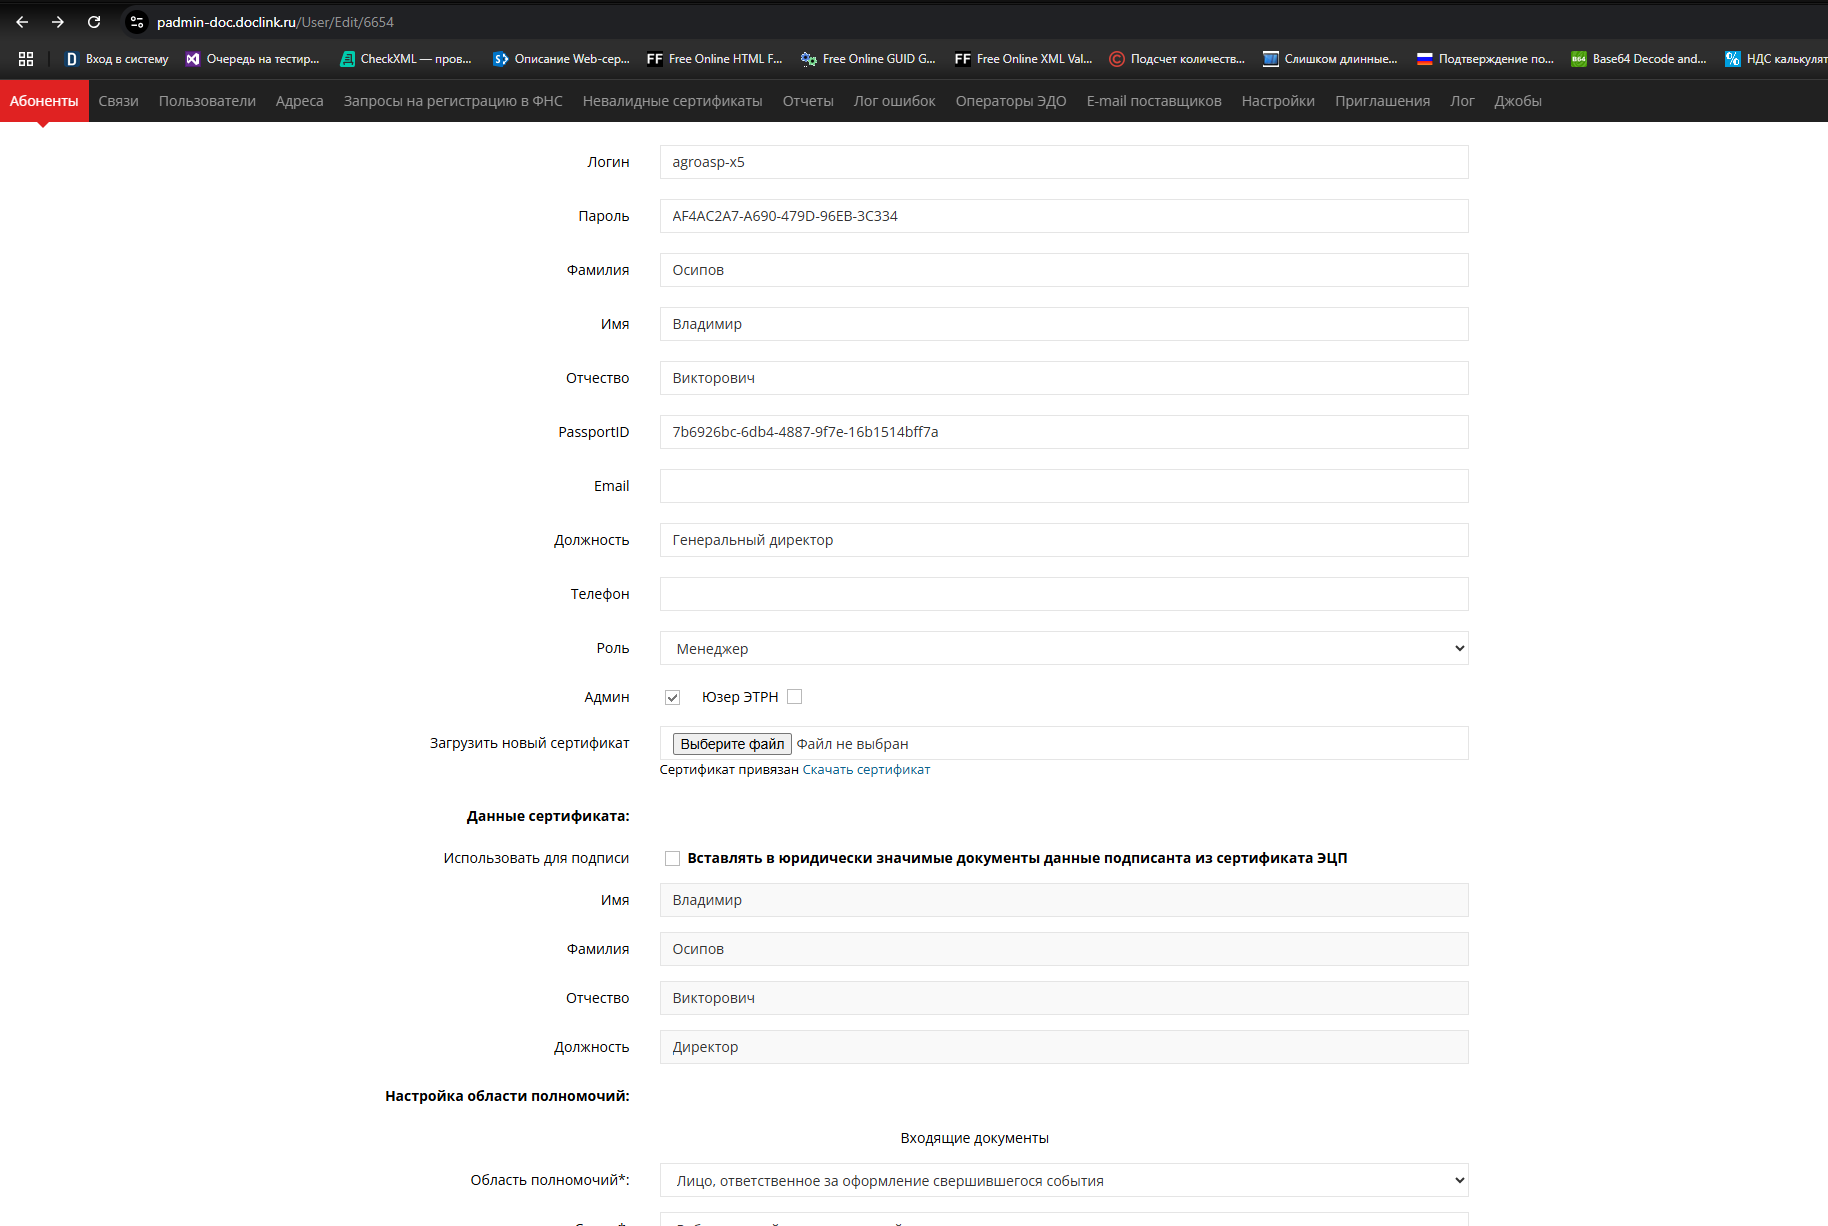Open the Операторы ЭДО menu item

[1011, 101]
